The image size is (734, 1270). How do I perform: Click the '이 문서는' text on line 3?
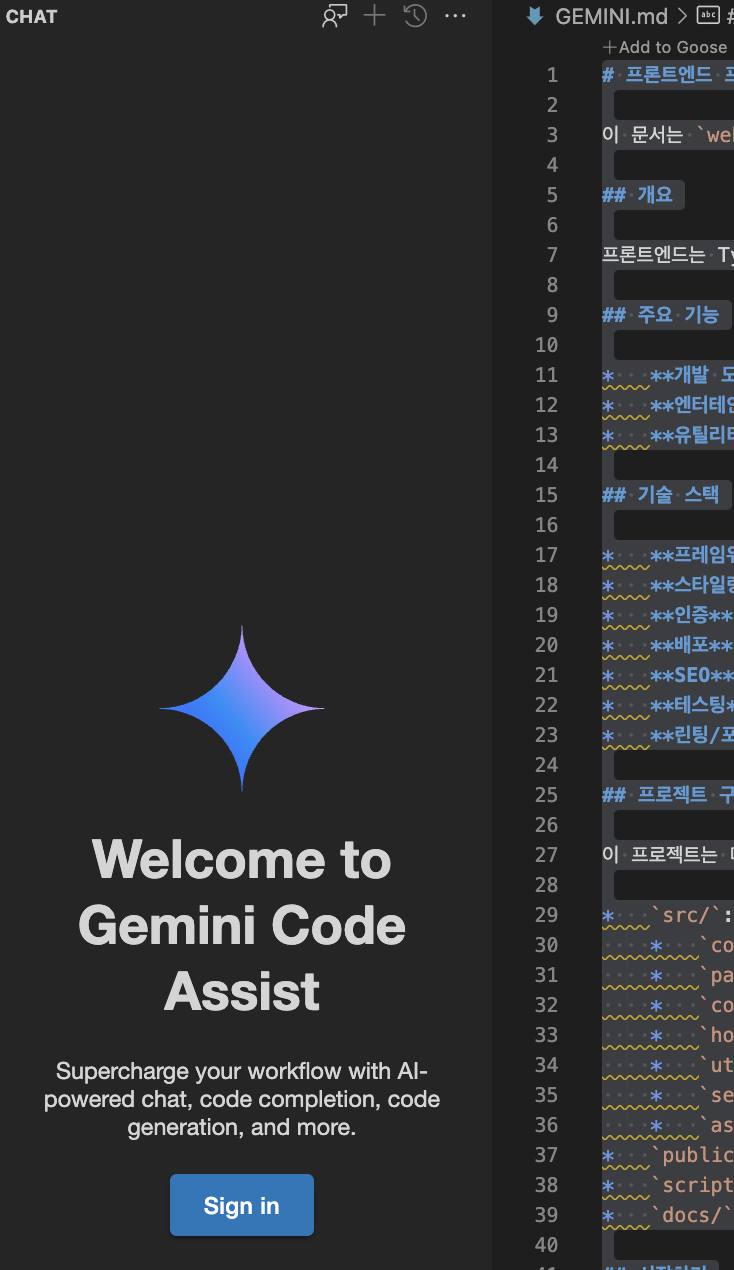pyautogui.click(x=642, y=135)
